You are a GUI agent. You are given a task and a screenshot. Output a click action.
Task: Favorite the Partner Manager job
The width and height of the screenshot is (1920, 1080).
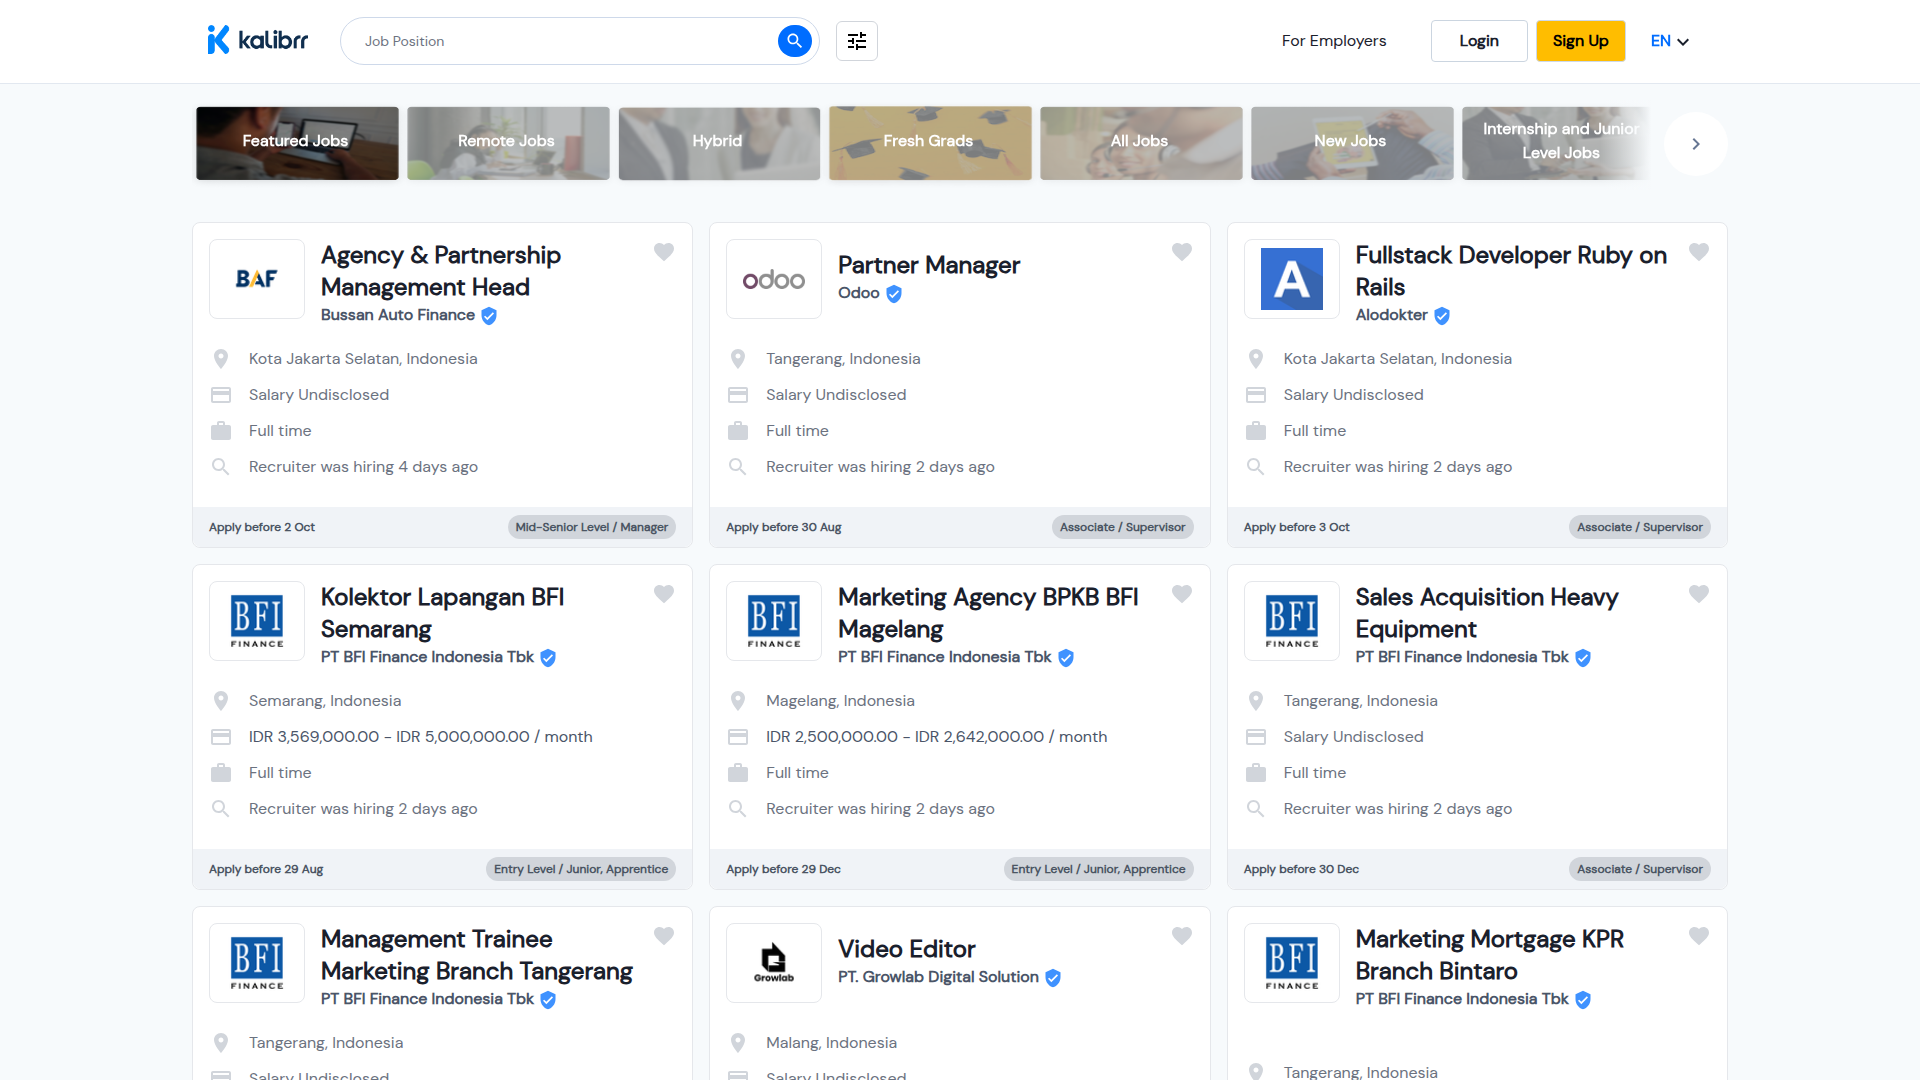click(x=1182, y=252)
